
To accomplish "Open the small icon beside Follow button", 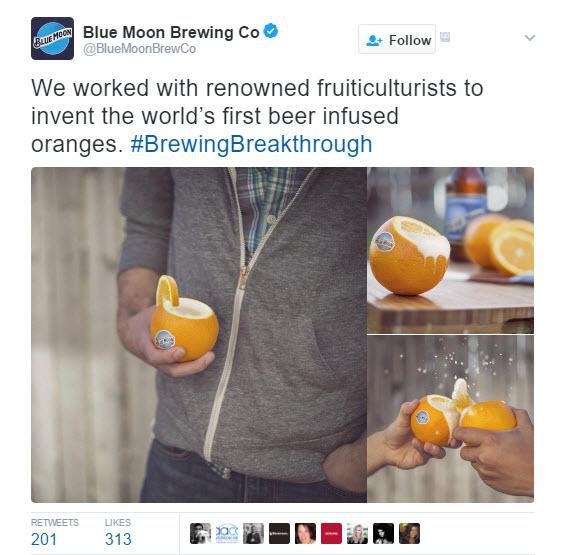I will coord(445,37).
